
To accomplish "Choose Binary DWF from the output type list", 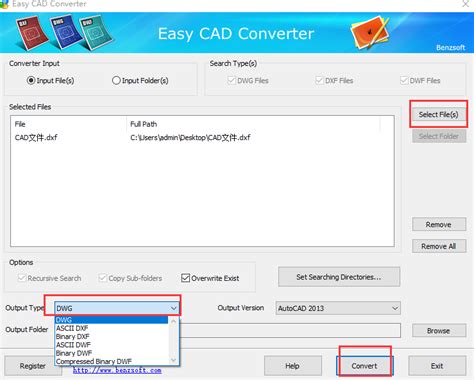I will point(112,353).
